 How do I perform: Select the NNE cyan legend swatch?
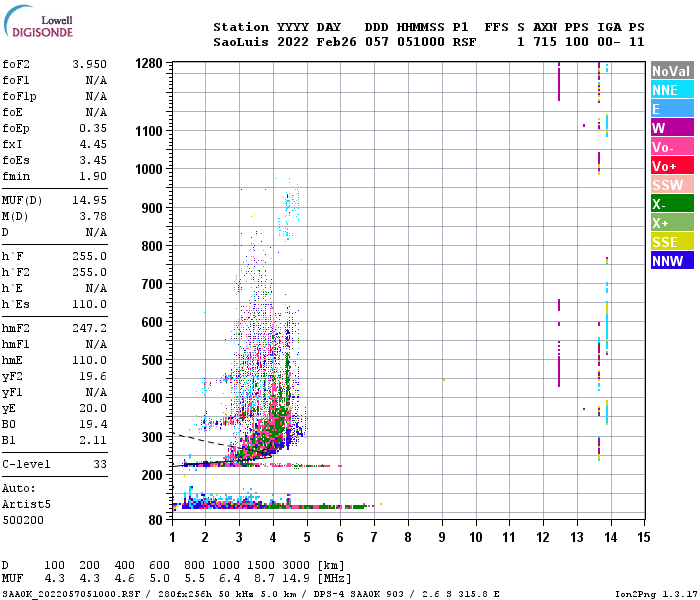click(x=672, y=90)
